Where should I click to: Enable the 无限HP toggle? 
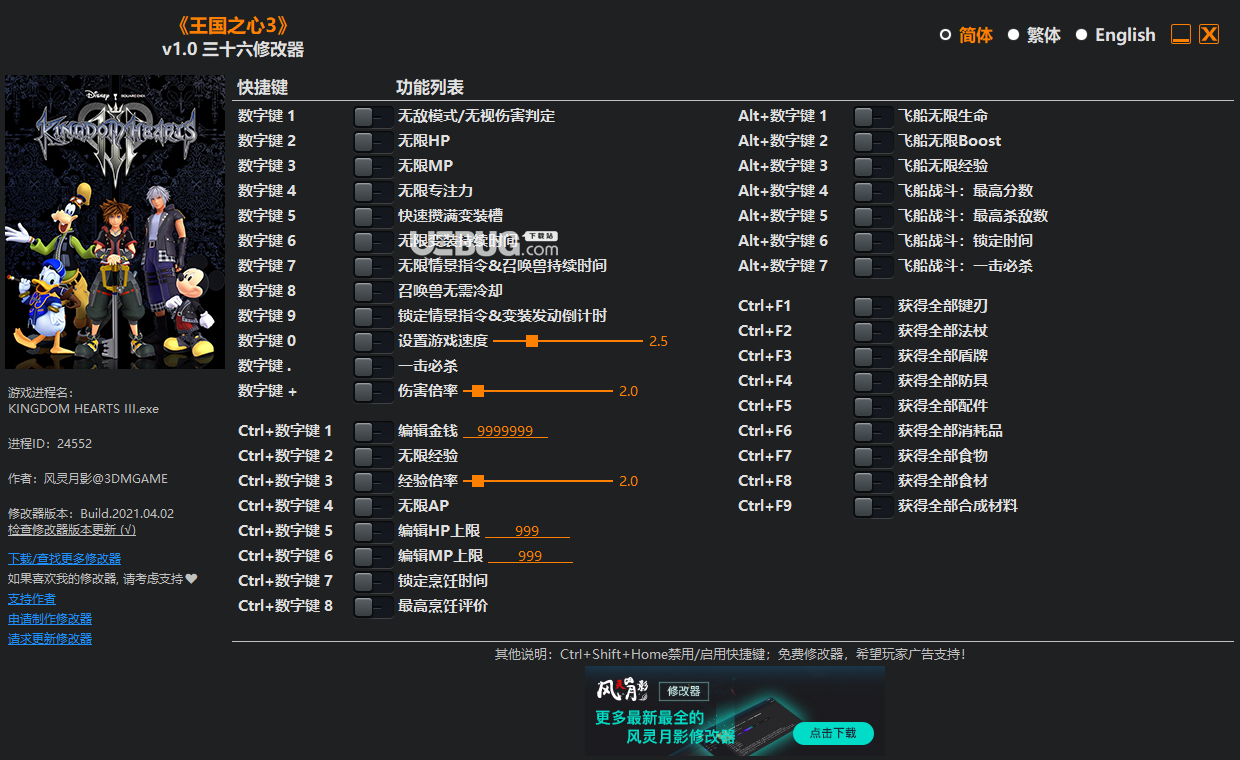[374, 141]
